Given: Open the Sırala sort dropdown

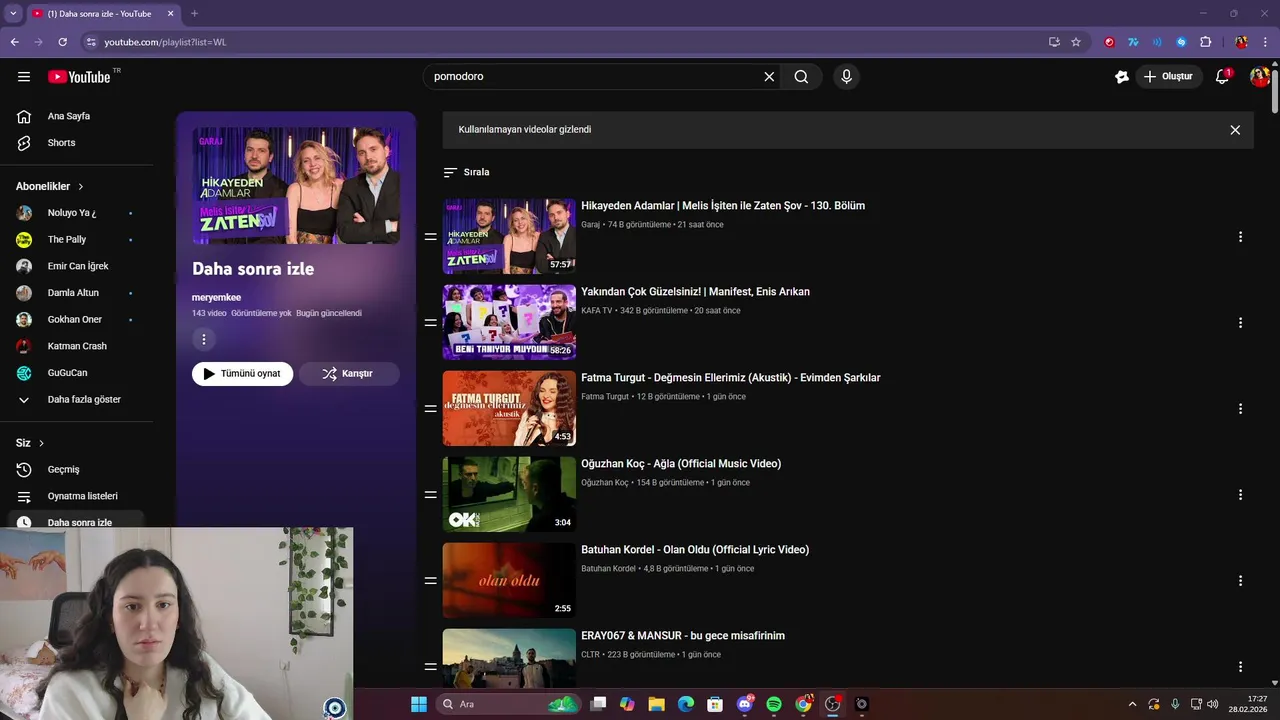Looking at the screenshot, I should coord(466,172).
